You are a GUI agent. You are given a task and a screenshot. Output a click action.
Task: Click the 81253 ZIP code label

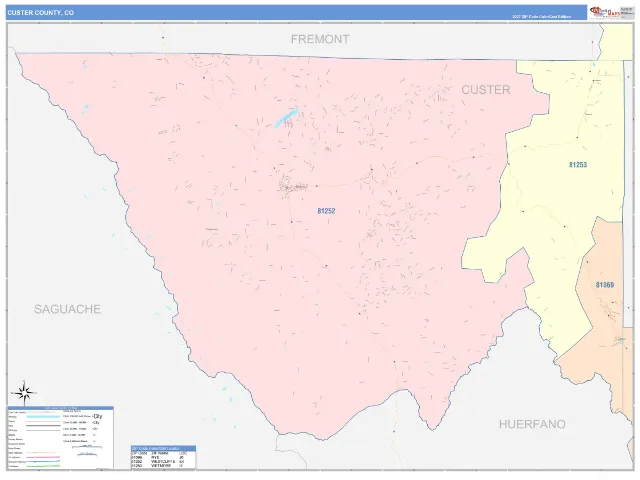coord(578,165)
